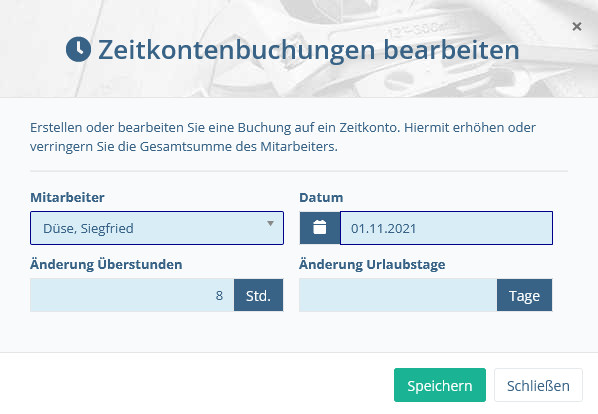Select the 'Düse, Siegfried' employee combo box

157,228
